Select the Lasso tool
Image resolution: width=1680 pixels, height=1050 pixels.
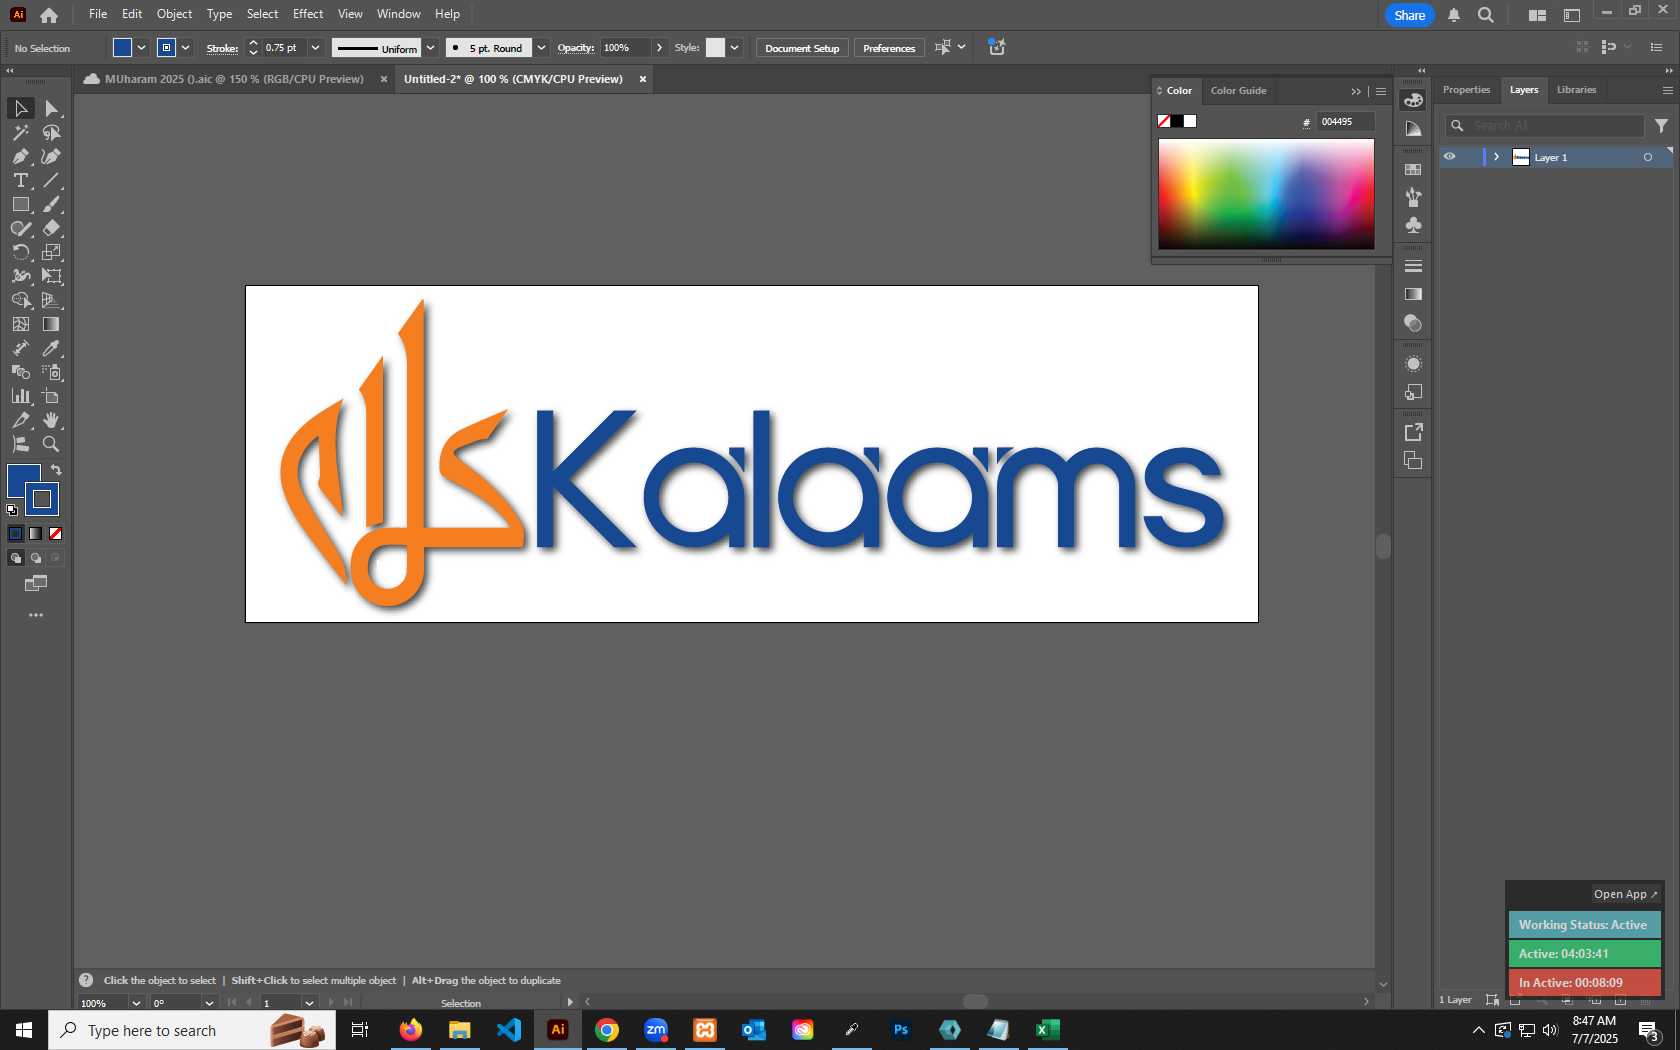(51, 132)
